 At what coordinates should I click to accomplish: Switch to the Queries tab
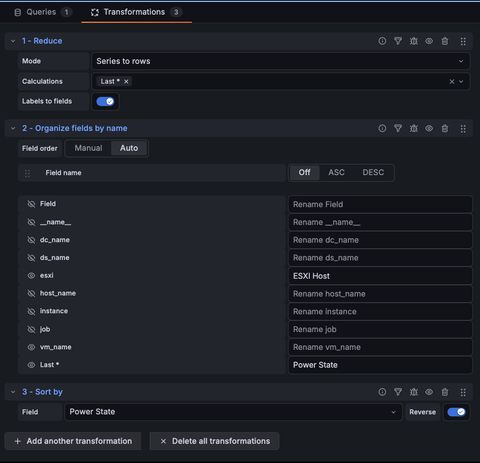[42, 12]
